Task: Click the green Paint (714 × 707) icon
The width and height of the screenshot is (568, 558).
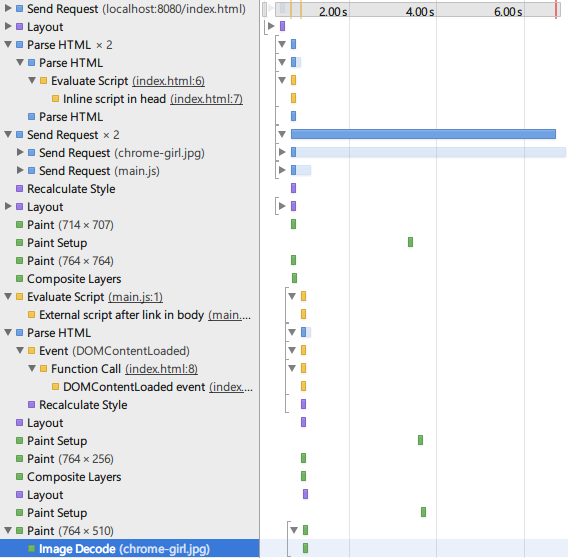Action: (20, 225)
